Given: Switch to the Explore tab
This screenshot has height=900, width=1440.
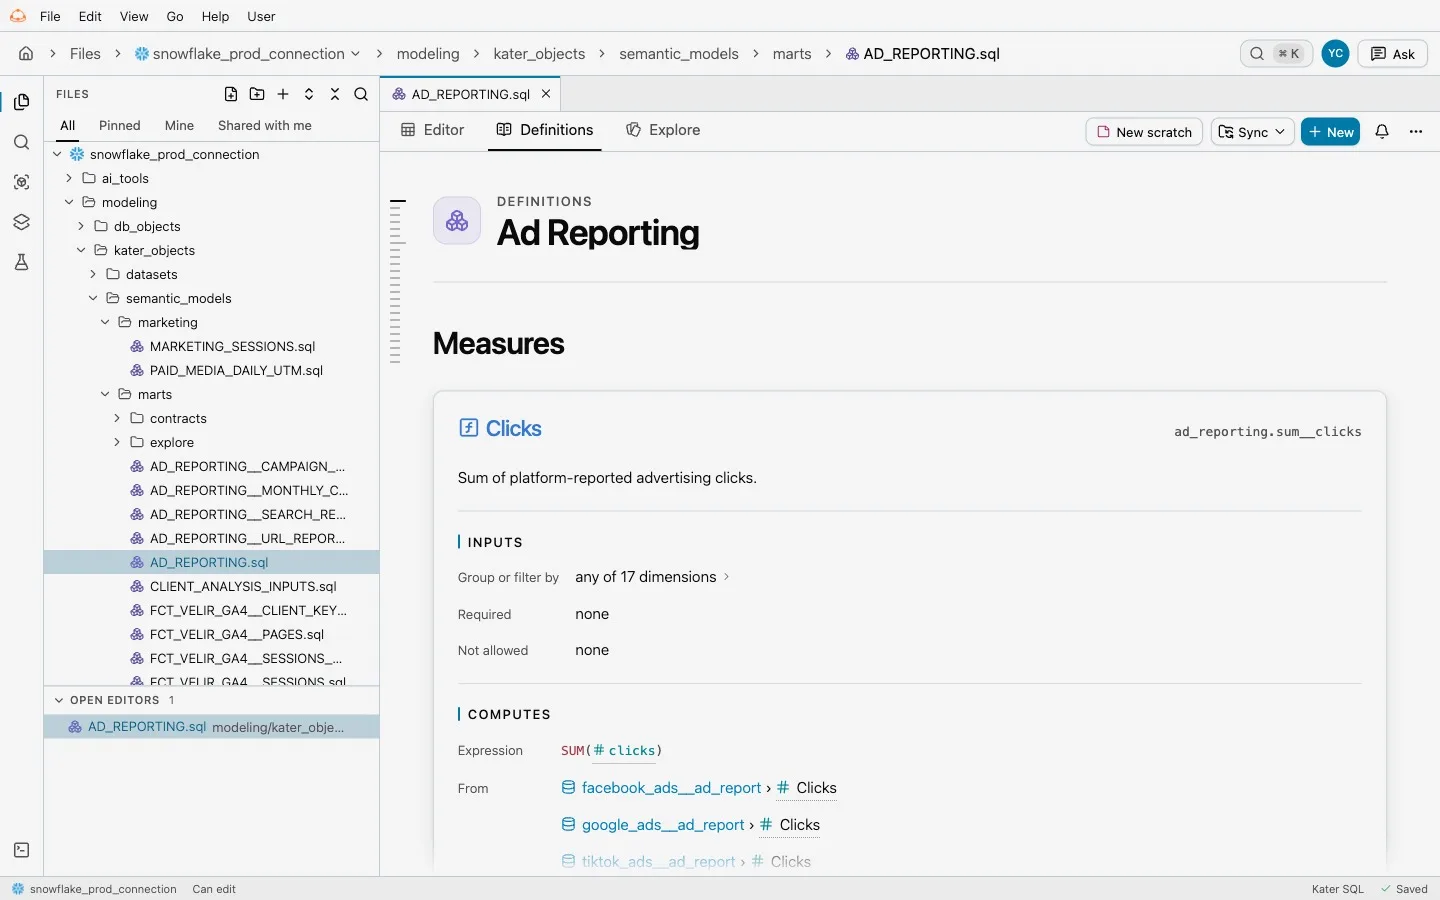Looking at the screenshot, I should tap(663, 130).
